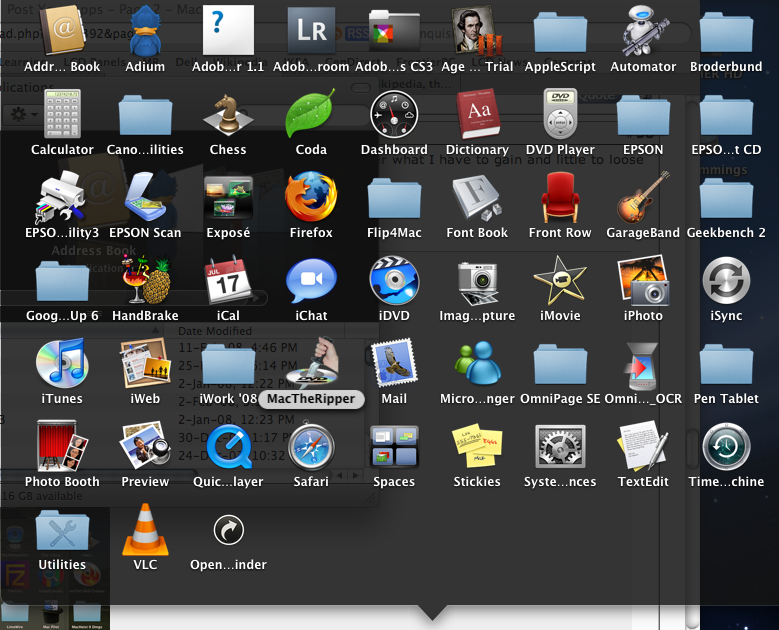
Task: Open the Flip4Mac folder
Action: pyautogui.click(x=394, y=198)
